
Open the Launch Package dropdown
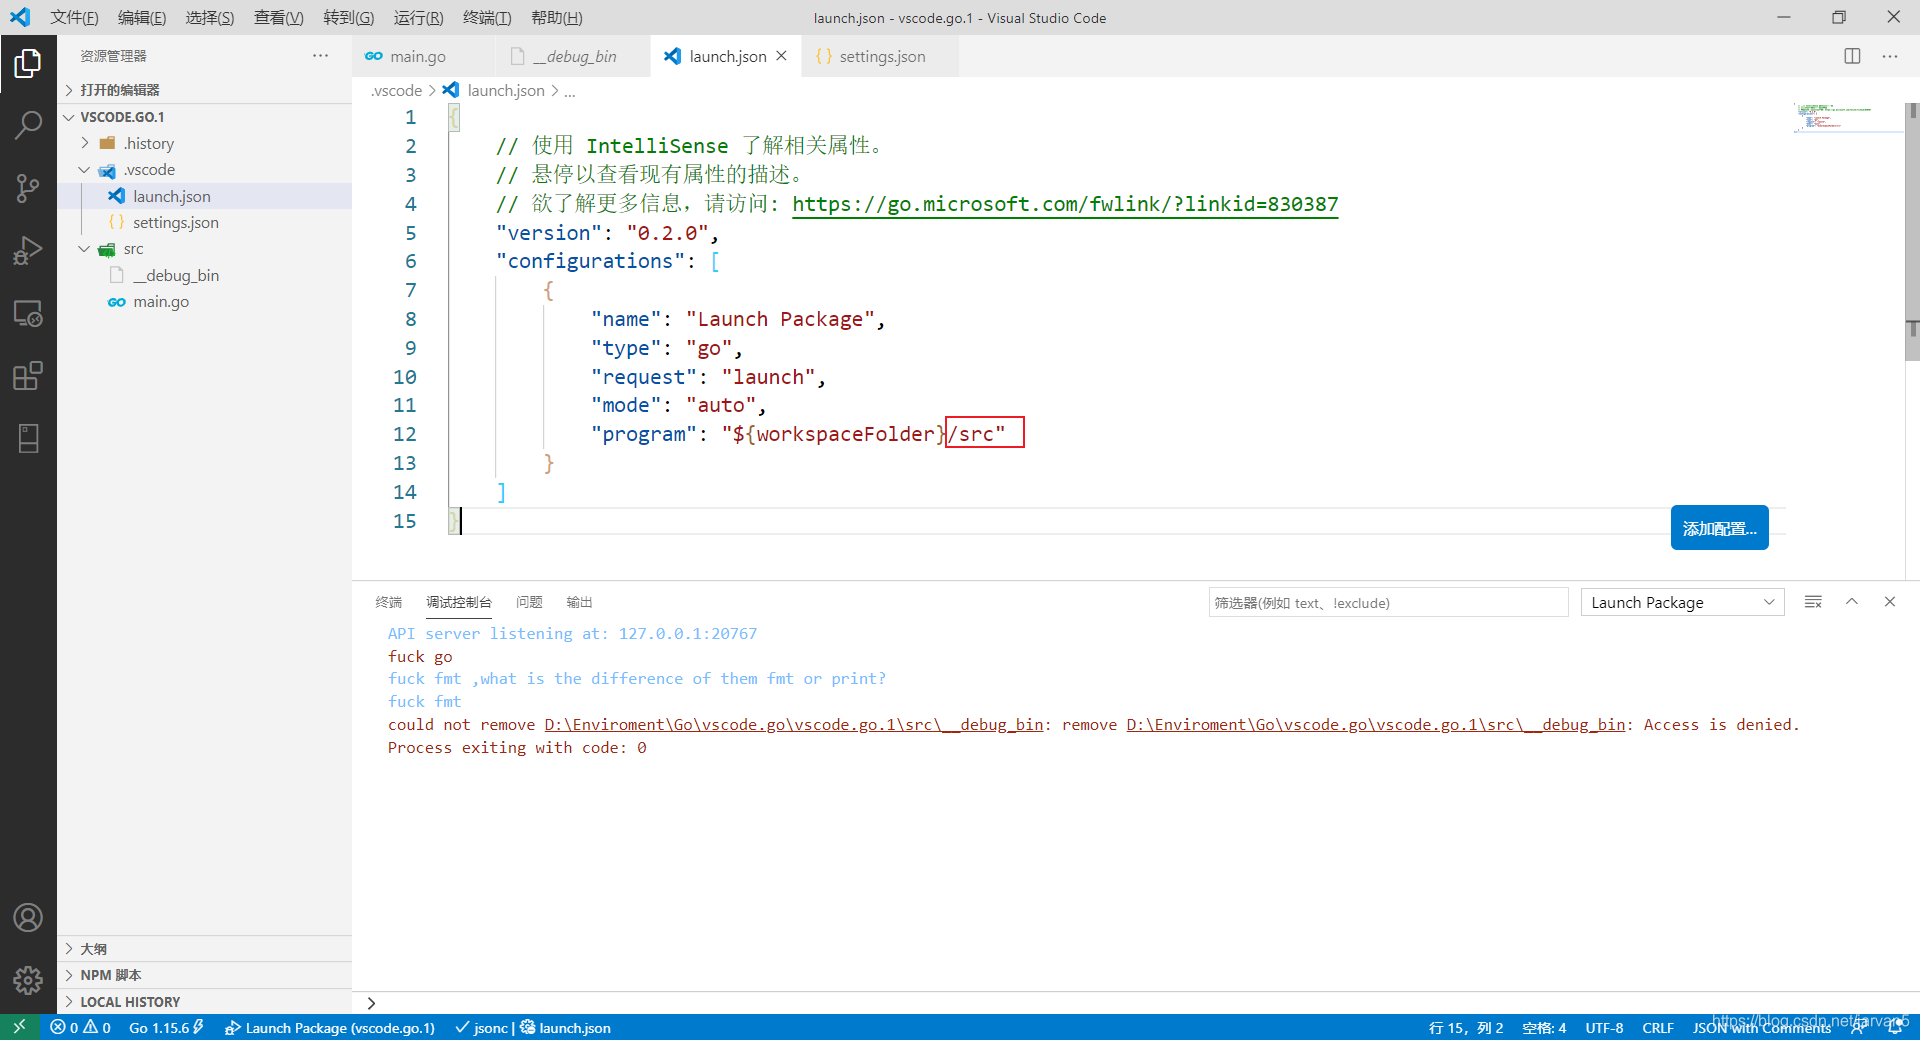click(x=1681, y=602)
